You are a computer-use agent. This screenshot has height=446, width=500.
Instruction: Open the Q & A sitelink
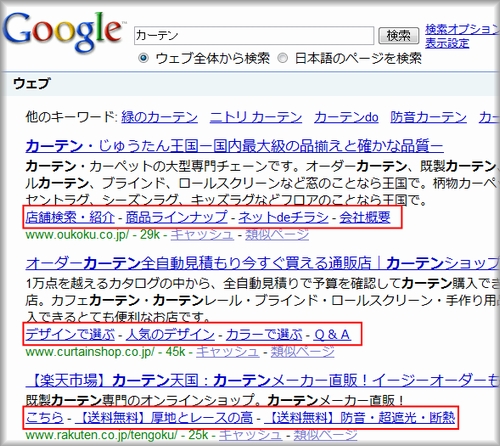point(332,334)
